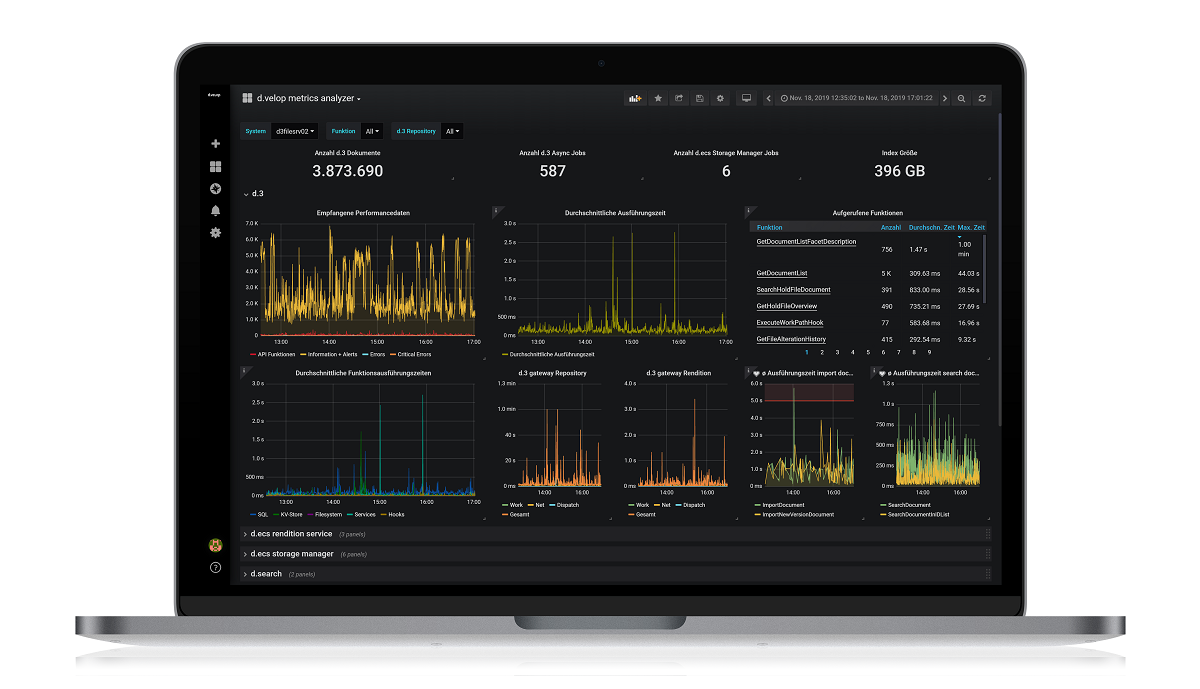1200x689 pixels.
Task: Sort the table by Anzahl column
Action: pyautogui.click(x=891, y=227)
